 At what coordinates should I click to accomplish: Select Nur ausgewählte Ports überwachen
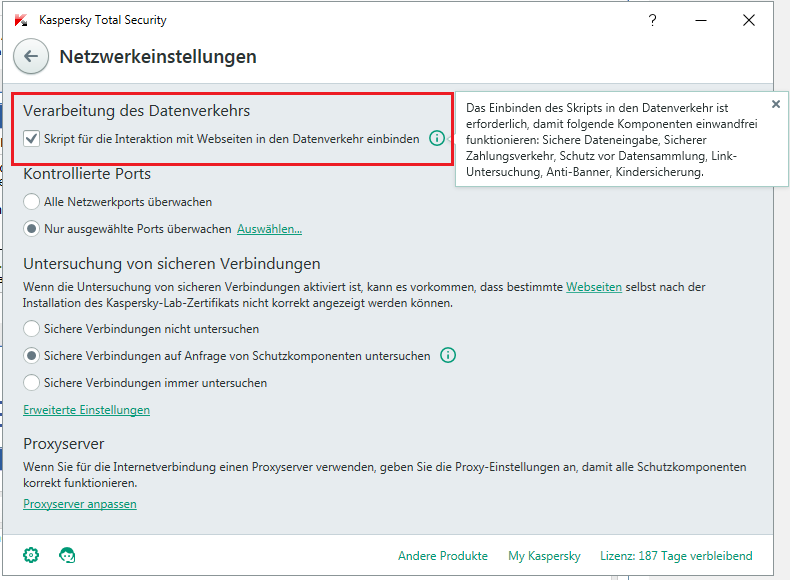(31, 229)
